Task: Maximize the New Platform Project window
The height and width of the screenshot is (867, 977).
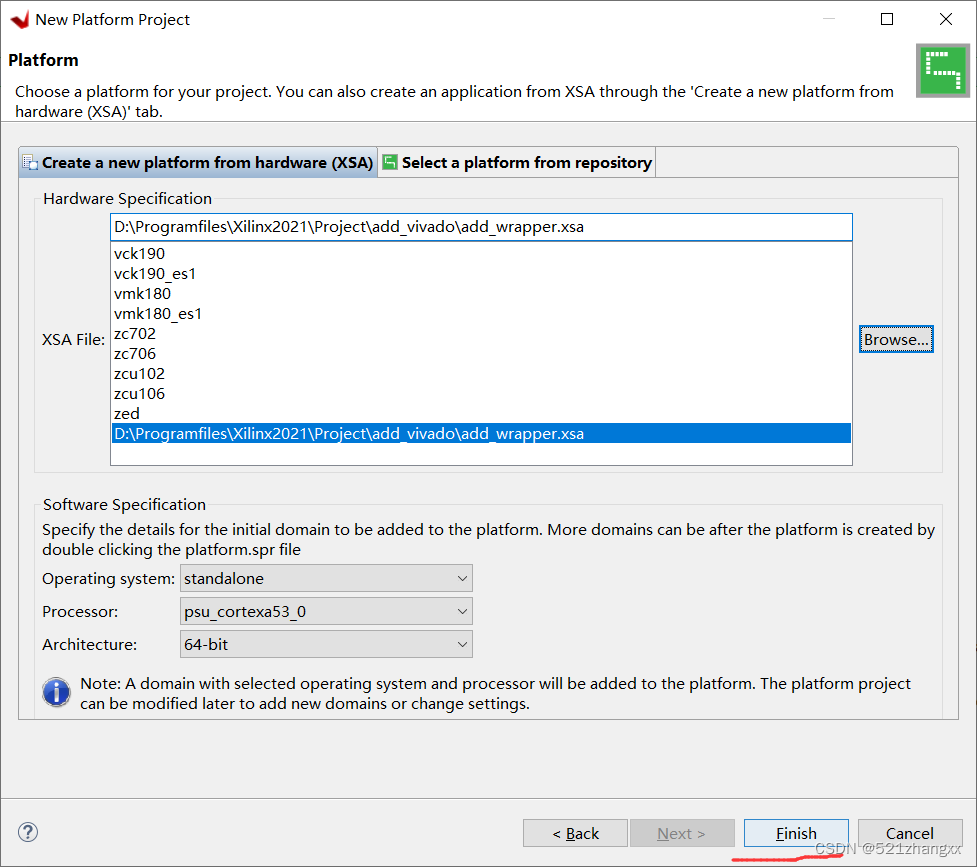Action: (887, 19)
